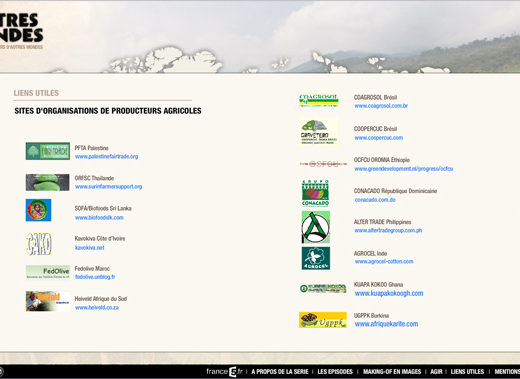Open the www.afriquekarite.com link

click(x=386, y=324)
